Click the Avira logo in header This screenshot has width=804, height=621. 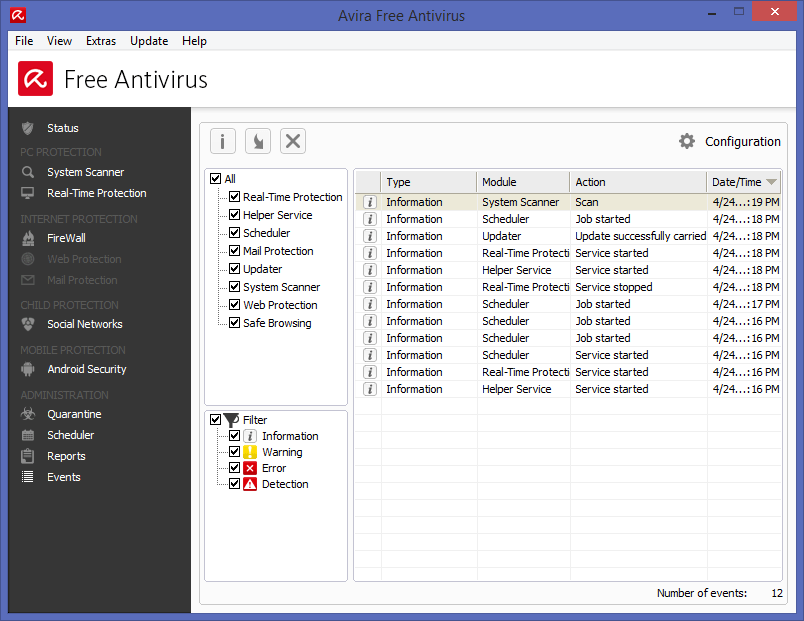tap(35, 78)
